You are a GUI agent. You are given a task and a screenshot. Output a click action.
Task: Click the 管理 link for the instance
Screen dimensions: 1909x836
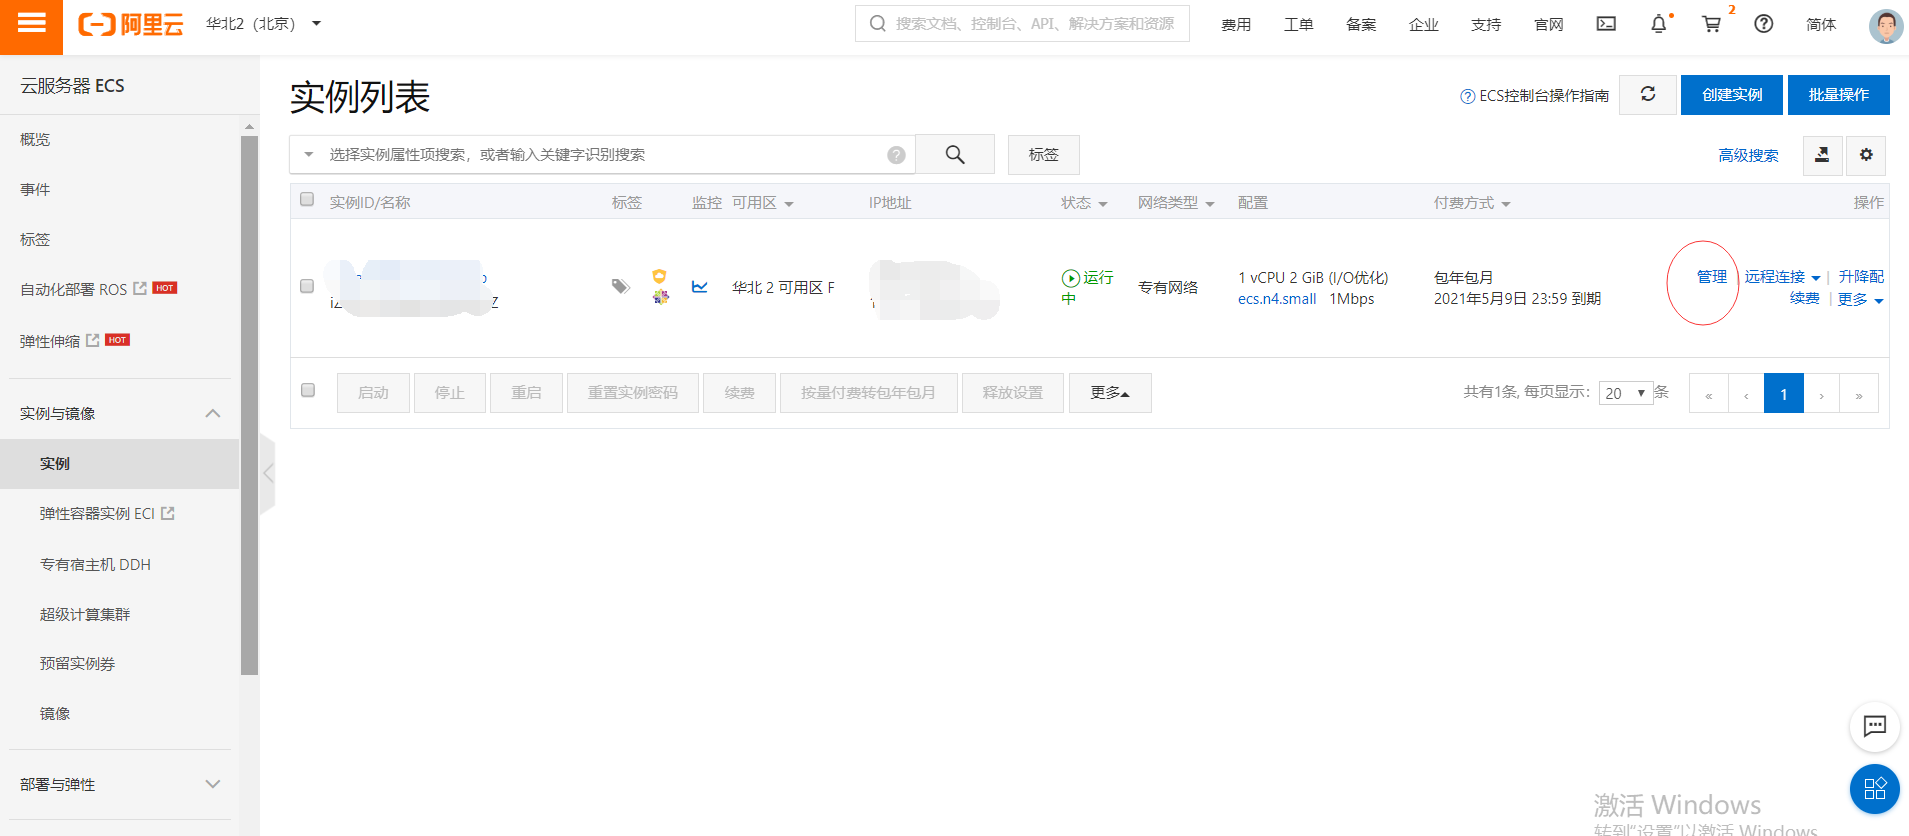[x=1711, y=277]
